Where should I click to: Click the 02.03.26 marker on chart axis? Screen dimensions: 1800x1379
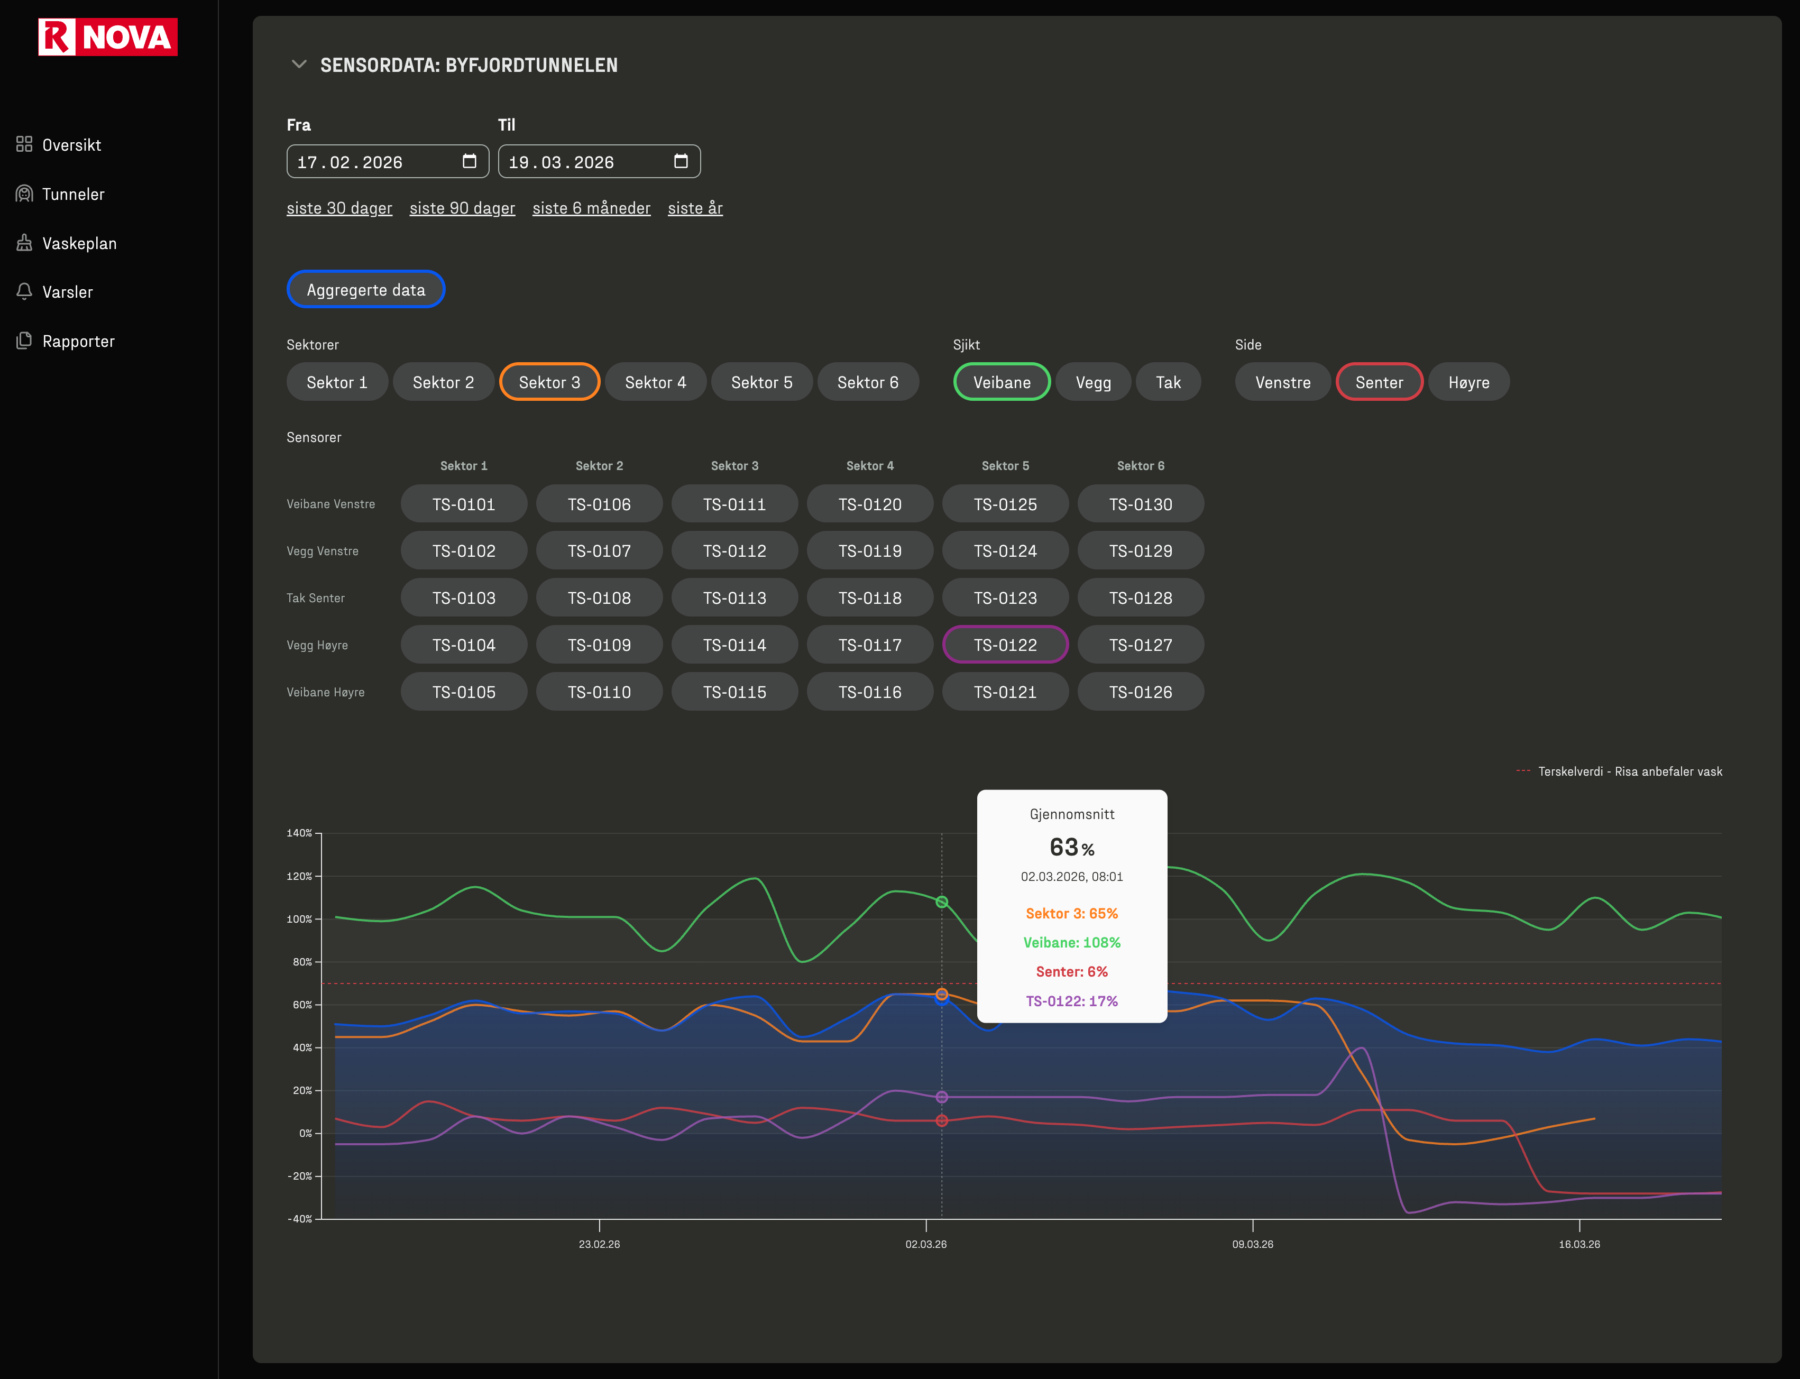tap(925, 1244)
